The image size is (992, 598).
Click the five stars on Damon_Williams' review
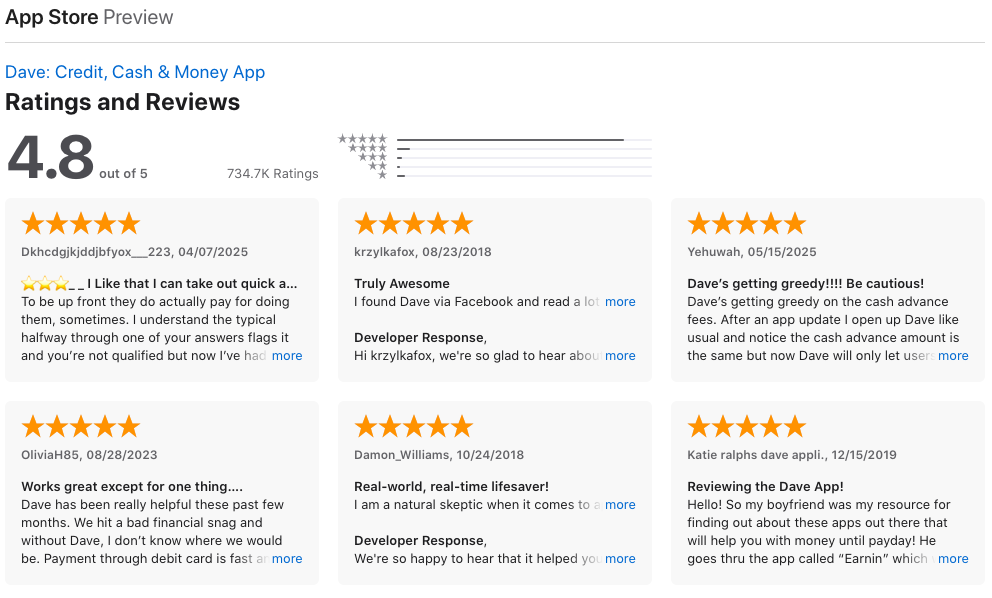pos(413,425)
